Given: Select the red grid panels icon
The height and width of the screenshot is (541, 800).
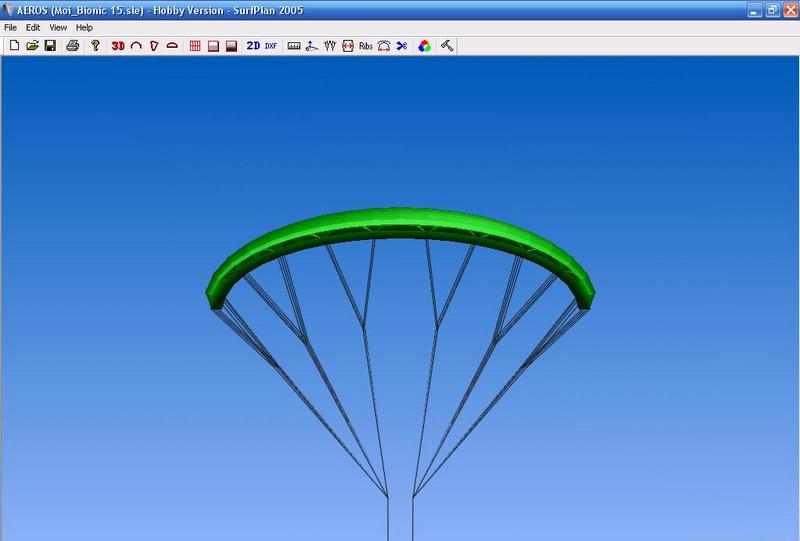Looking at the screenshot, I should [195, 46].
